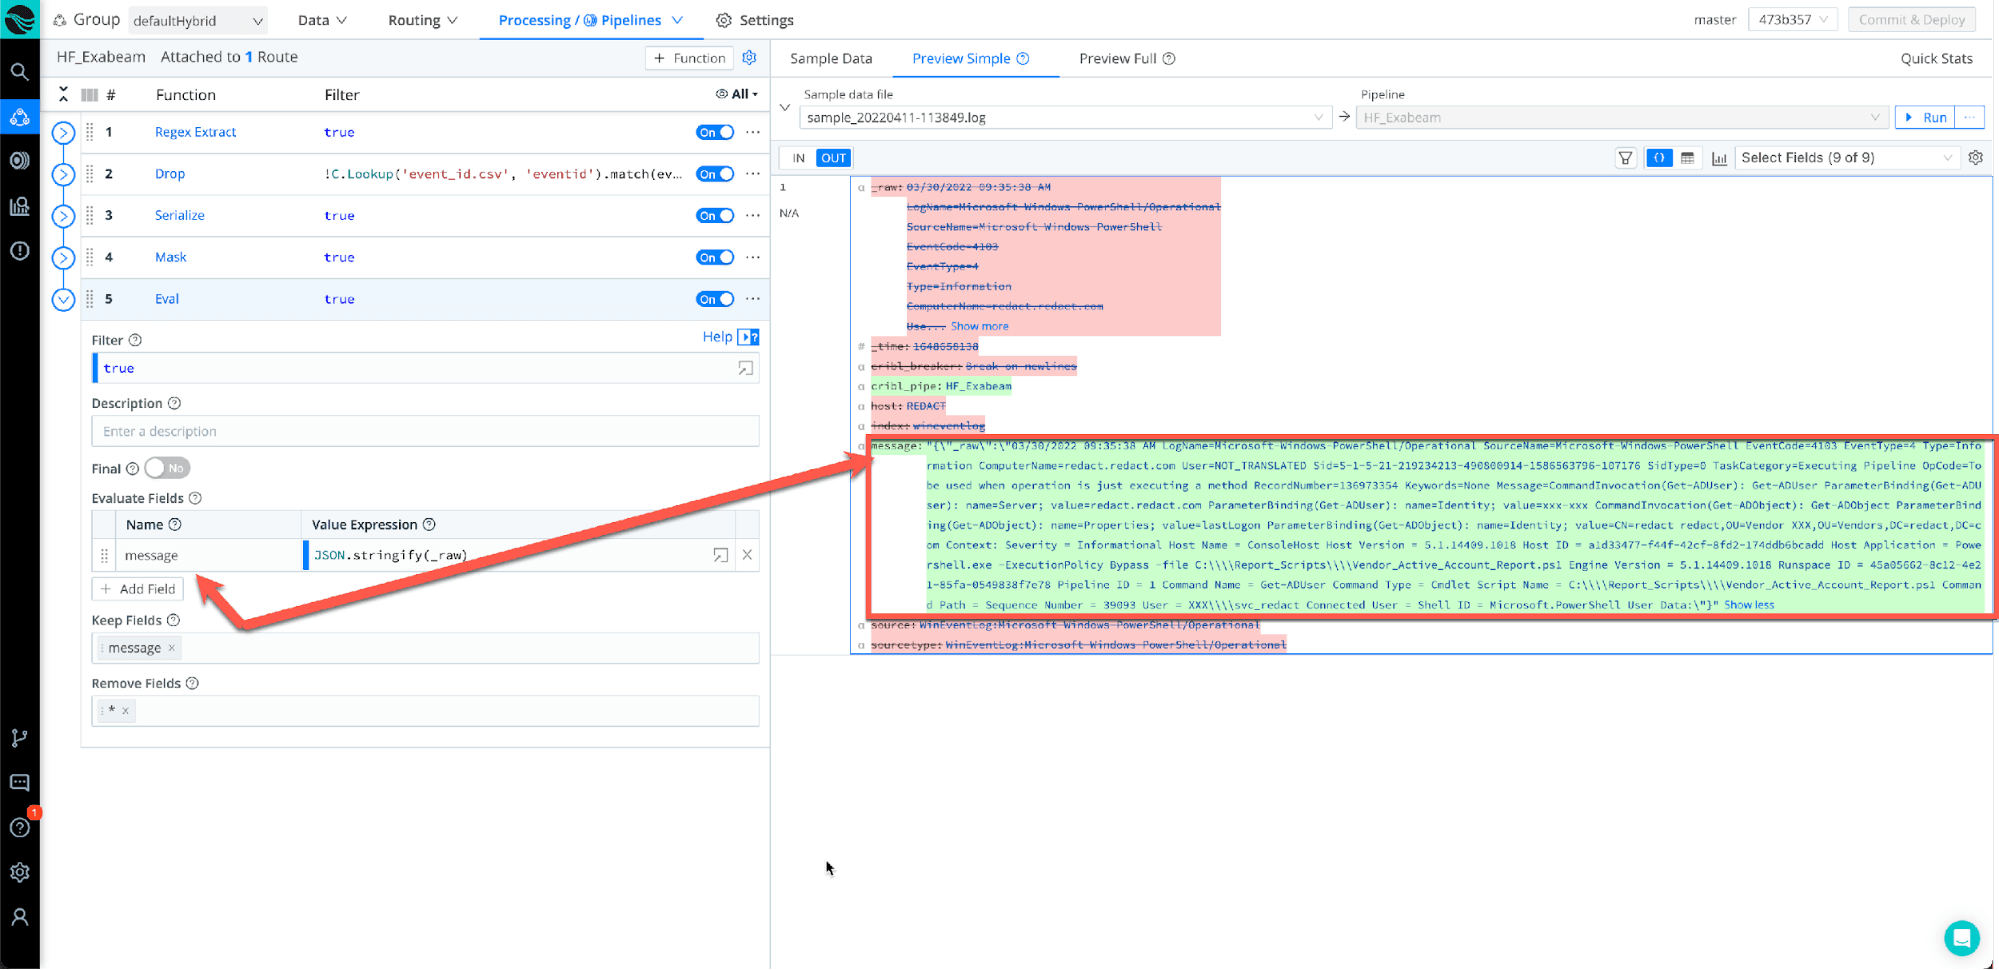This screenshot has height=970, width=1999.
Task: Open the chat bubble widget at bottom right
Action: 1961,938
